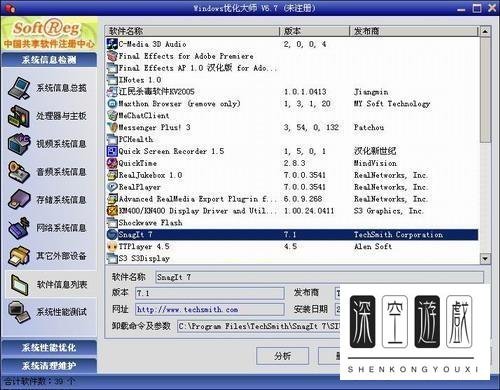The width and height of the screenshot is (500, 390).
Task: Click the vertical scrollbar thumb in list
Action: (485, 90)
